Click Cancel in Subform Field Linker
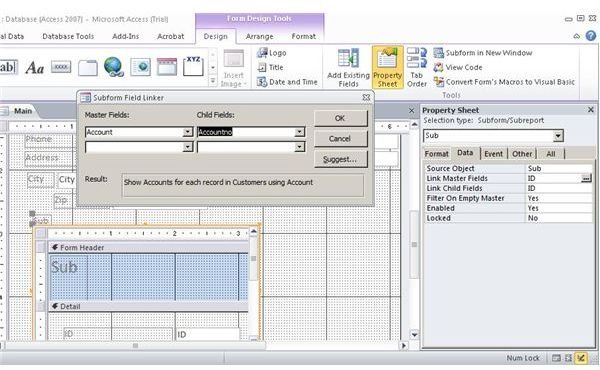 pyautogui.click(x=341, y=139)
